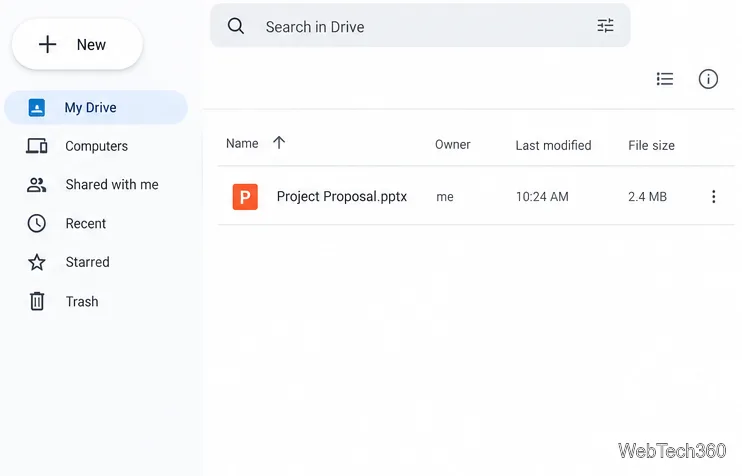Focus the Search in Drive field
The width and height of the screenshot is (742, 476).
coord(420,26)
